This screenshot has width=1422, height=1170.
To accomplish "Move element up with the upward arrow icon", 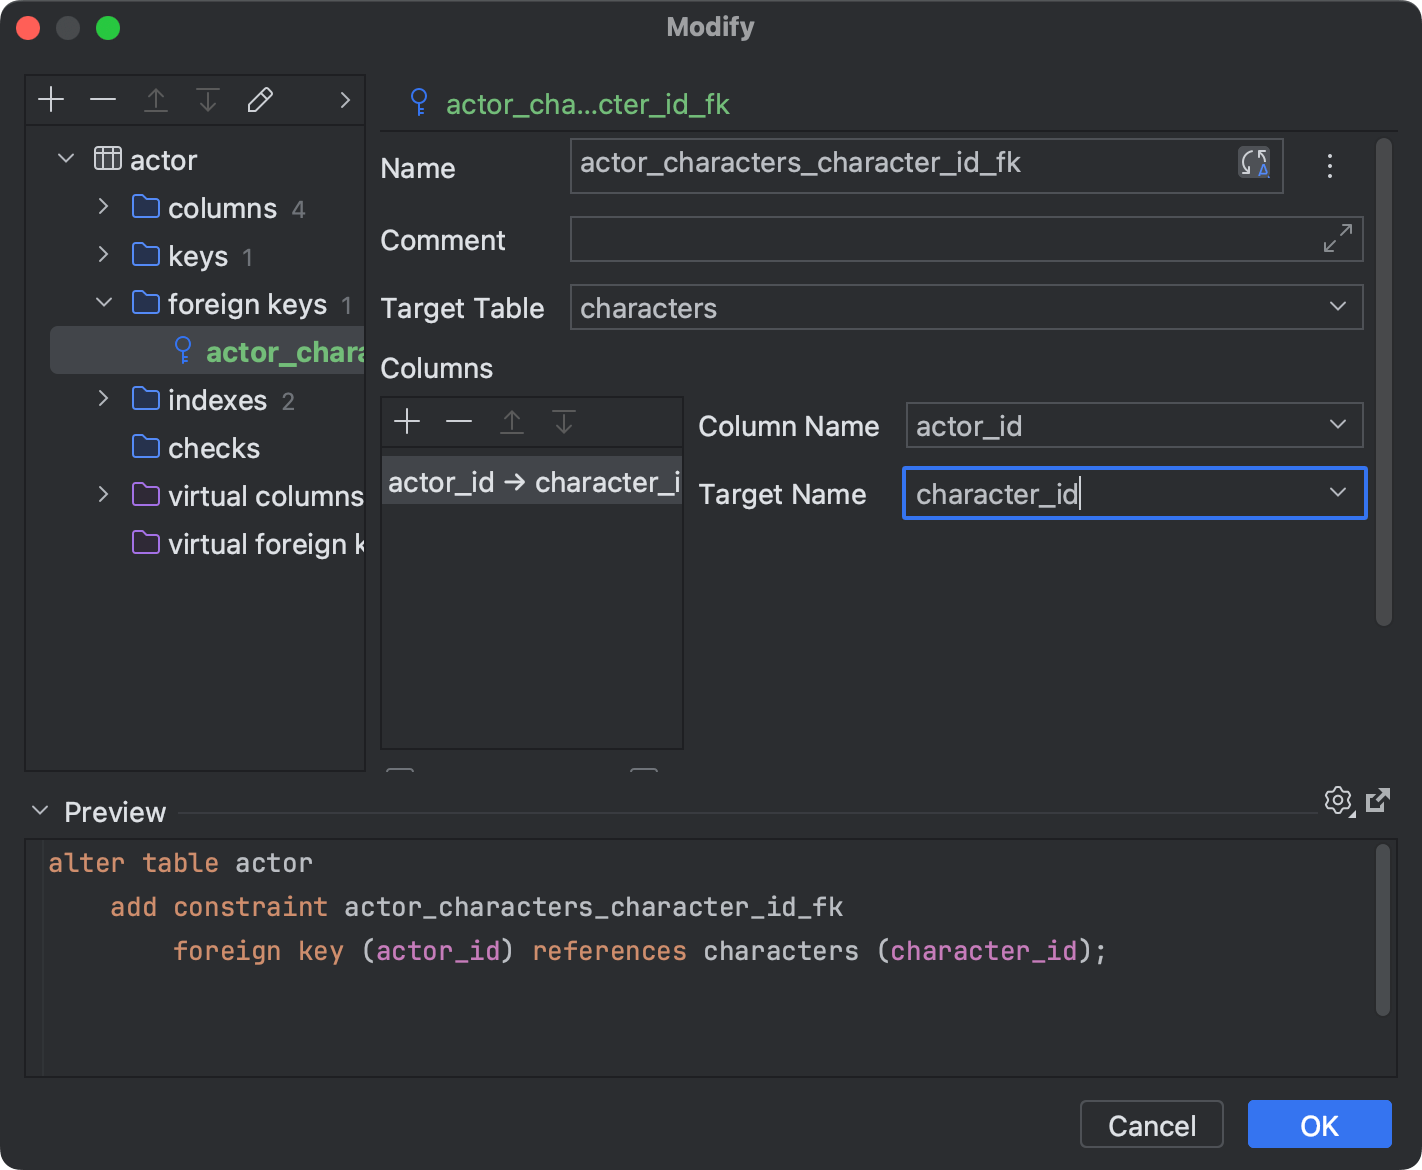I will 156,99.
